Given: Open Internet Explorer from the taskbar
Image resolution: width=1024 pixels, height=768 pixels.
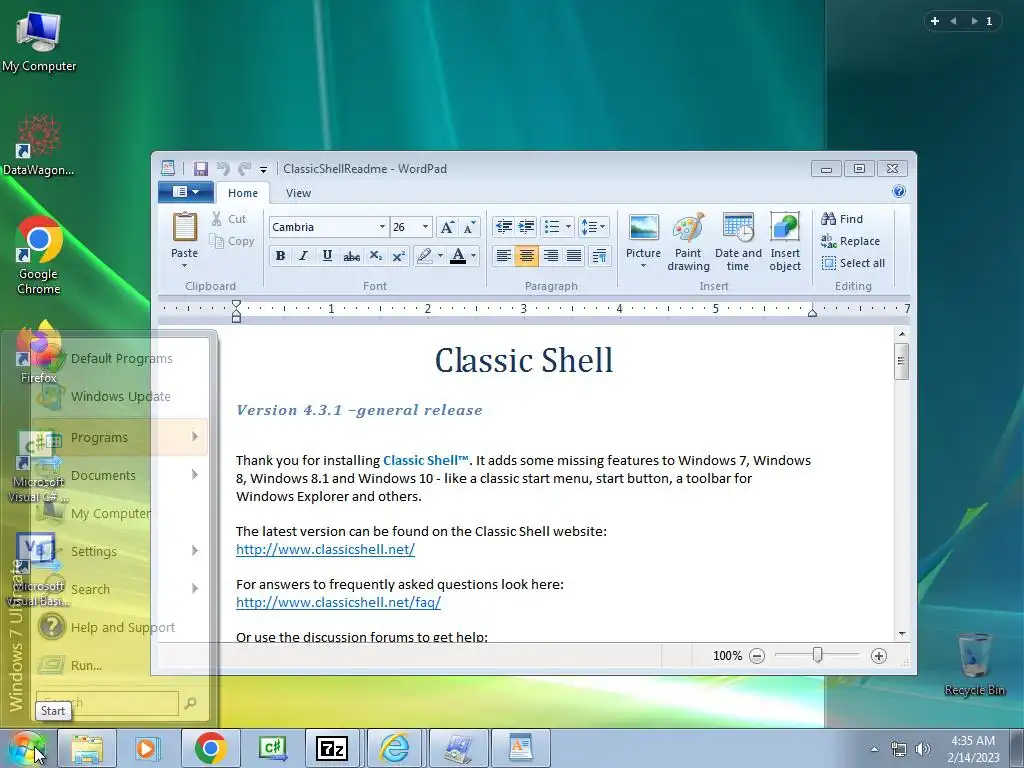Looking at the screenshot, I should [x=395, y=748].
